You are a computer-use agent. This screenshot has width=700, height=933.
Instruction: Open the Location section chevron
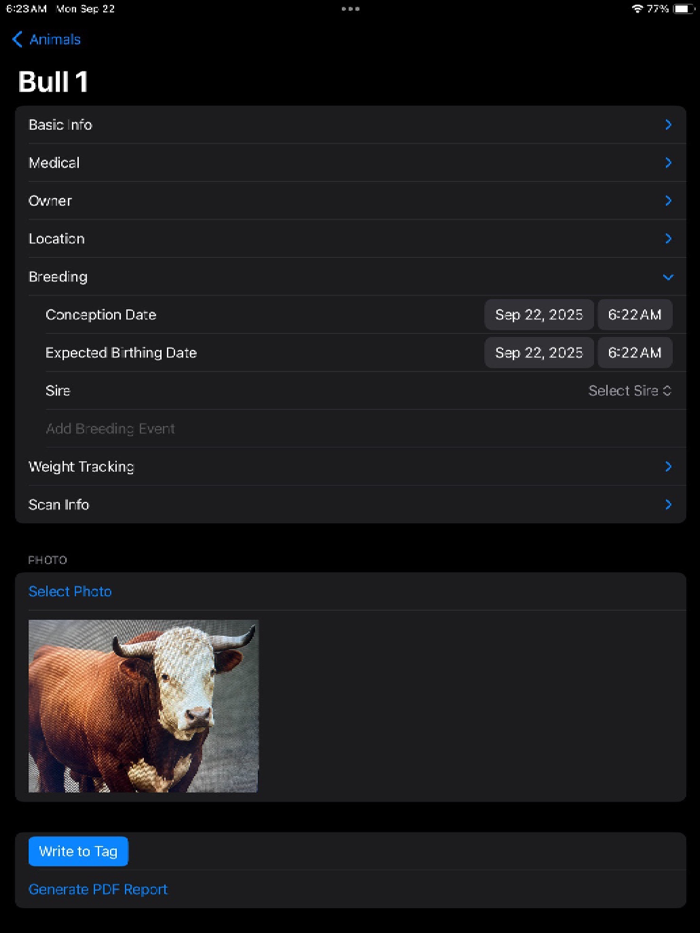(x=668, y=238)
